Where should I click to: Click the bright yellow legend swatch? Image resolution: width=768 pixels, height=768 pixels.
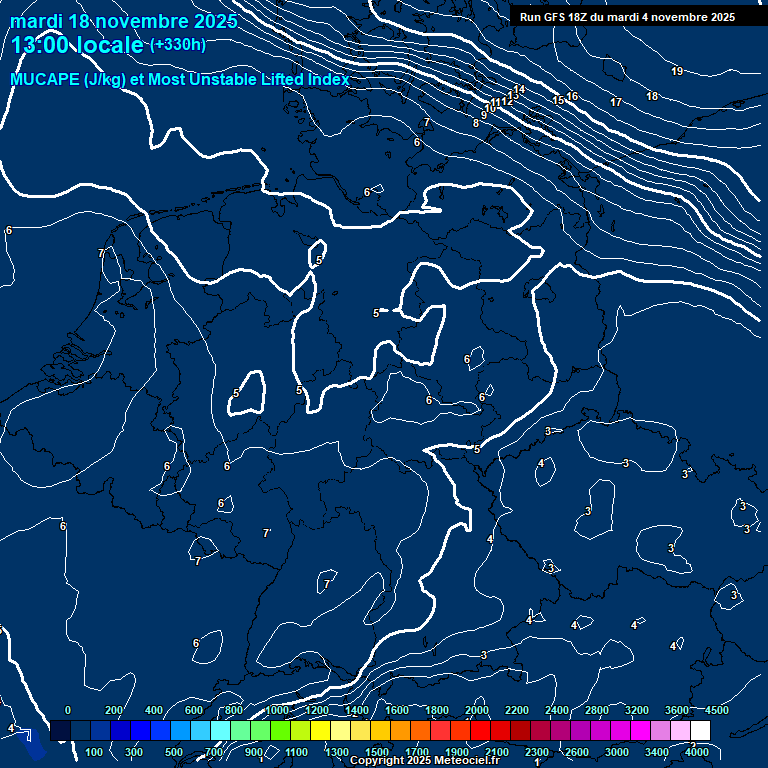320,730
